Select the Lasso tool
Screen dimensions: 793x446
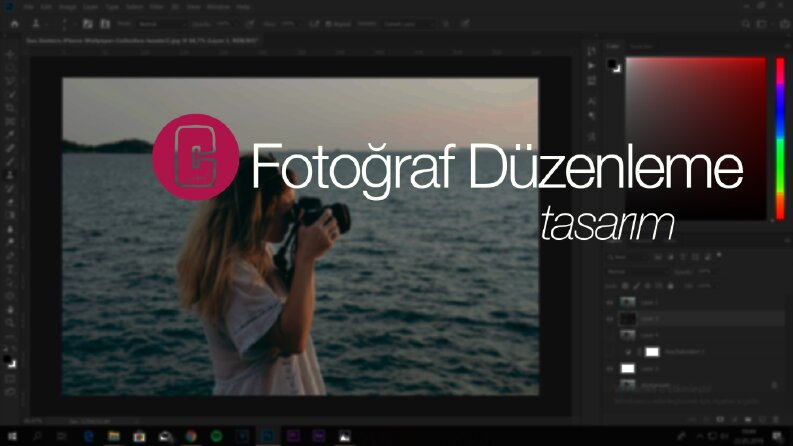(x=10, y=81)
